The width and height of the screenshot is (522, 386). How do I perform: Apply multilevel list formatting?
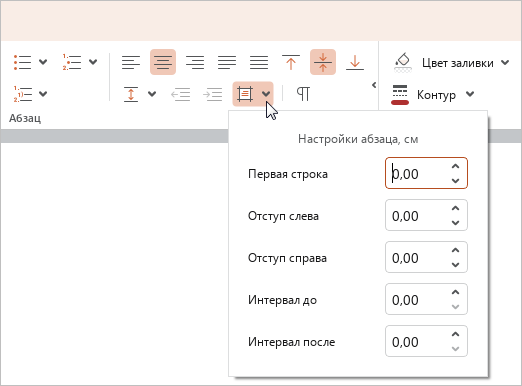23,94
